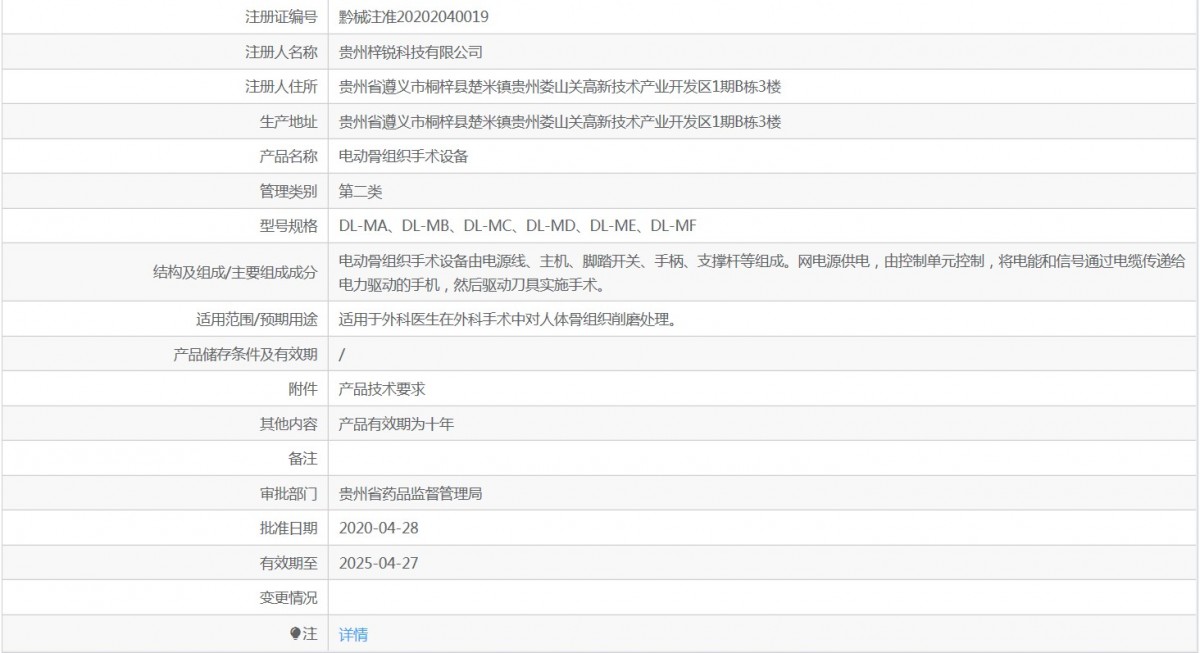The height and width of the screenshot is (653, 1200).
Task: Open the 详情 link in the 注 row
Action: pyautogui.click(x=353, y=634)
